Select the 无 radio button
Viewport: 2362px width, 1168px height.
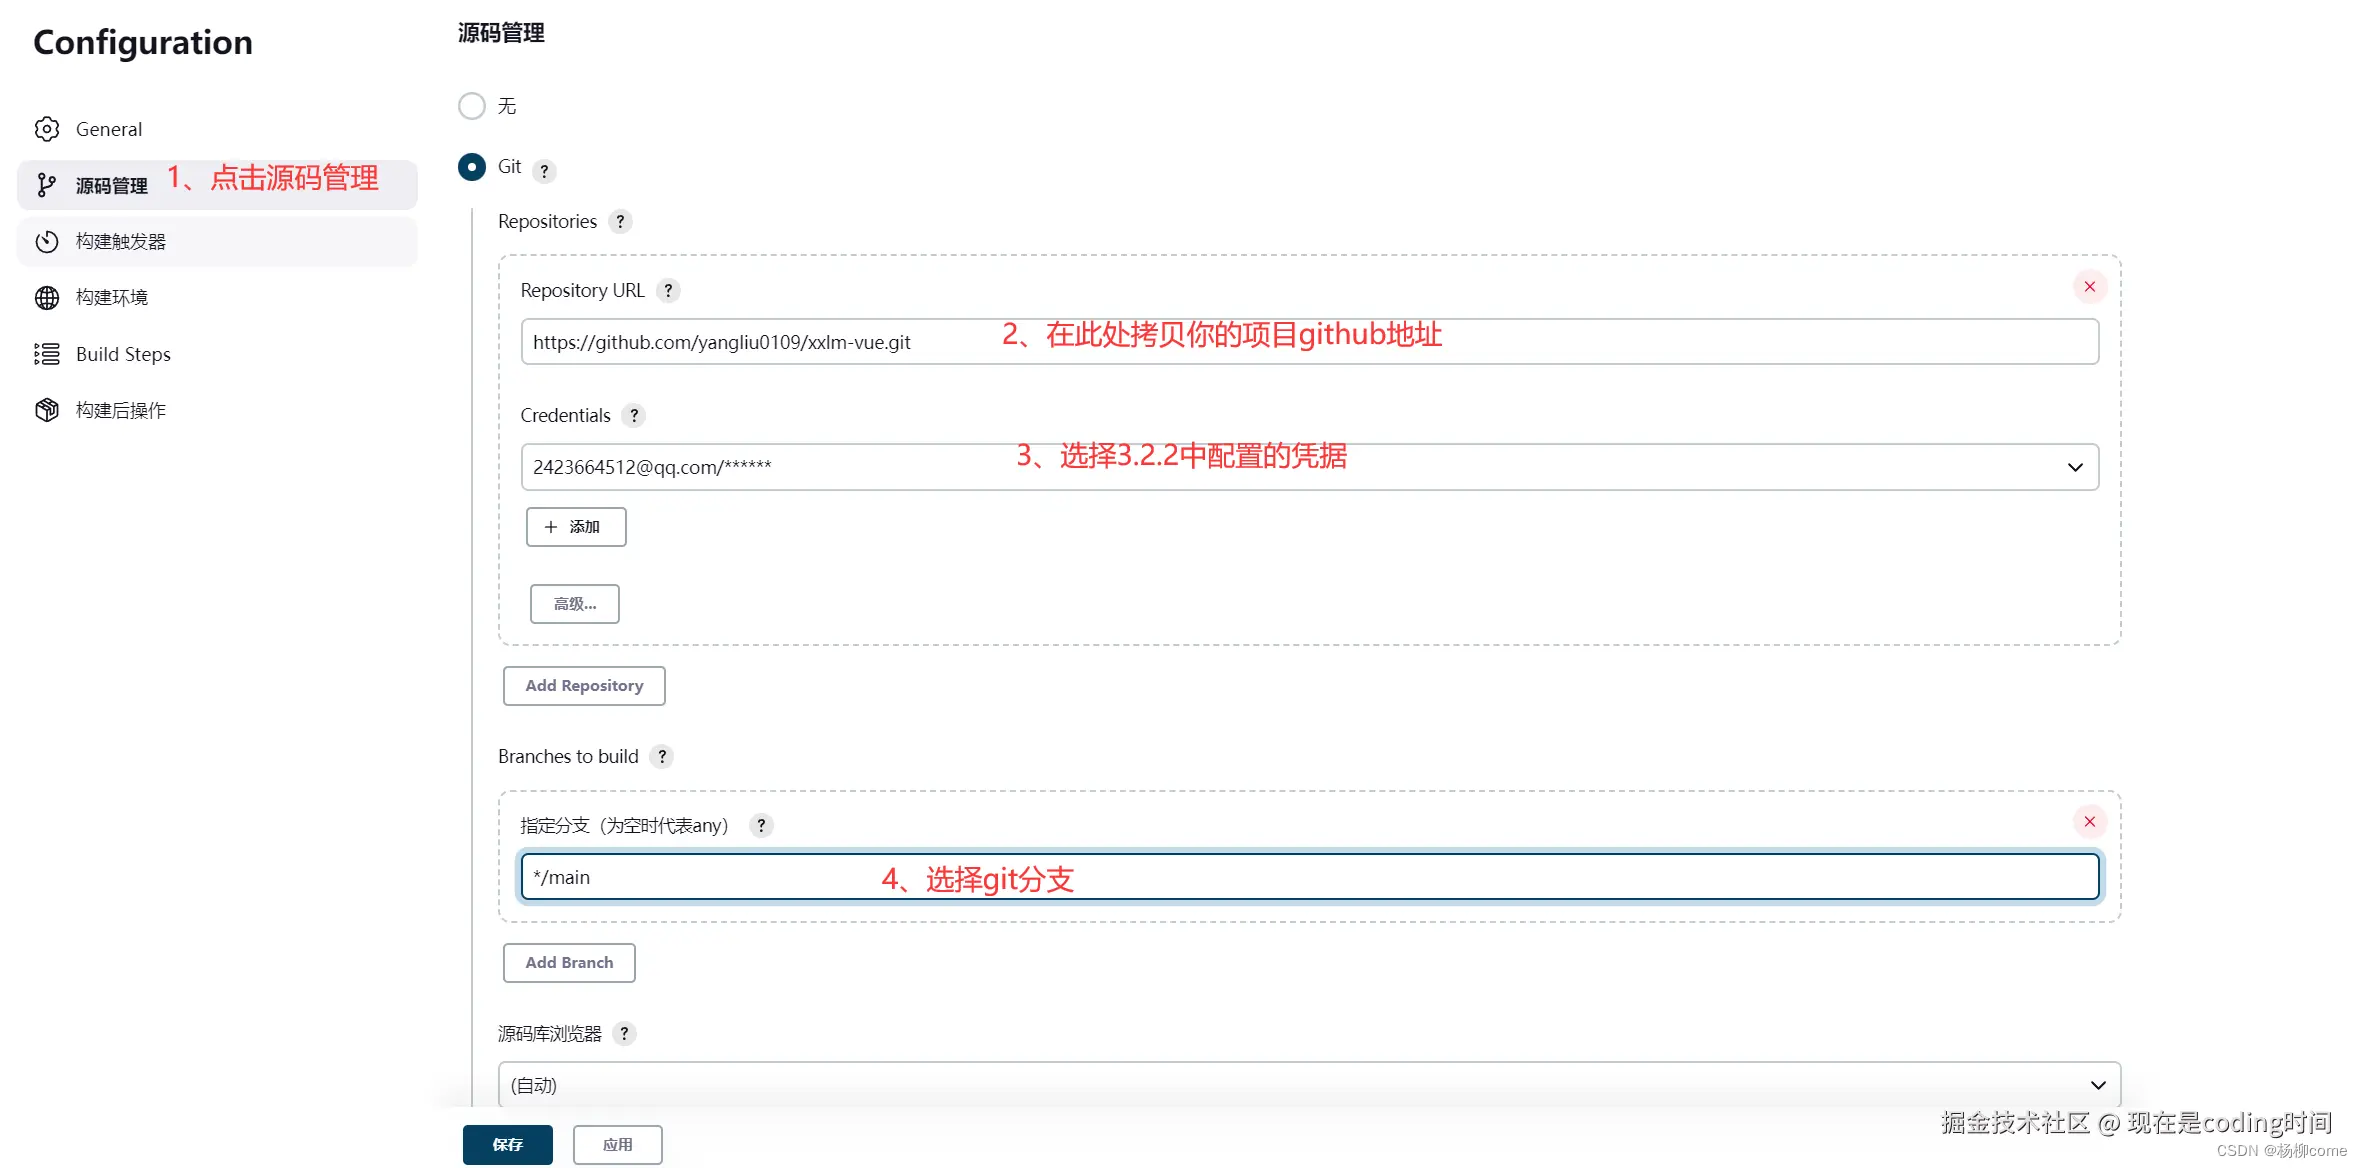(471, 105)
